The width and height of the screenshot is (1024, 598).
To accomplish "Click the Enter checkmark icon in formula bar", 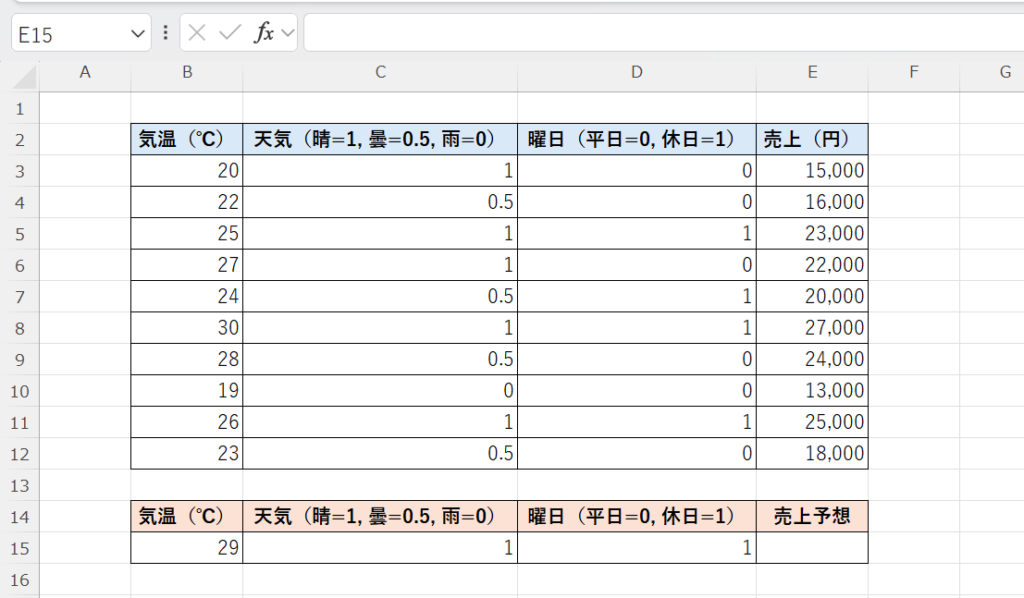I will (x=230, y=33).
